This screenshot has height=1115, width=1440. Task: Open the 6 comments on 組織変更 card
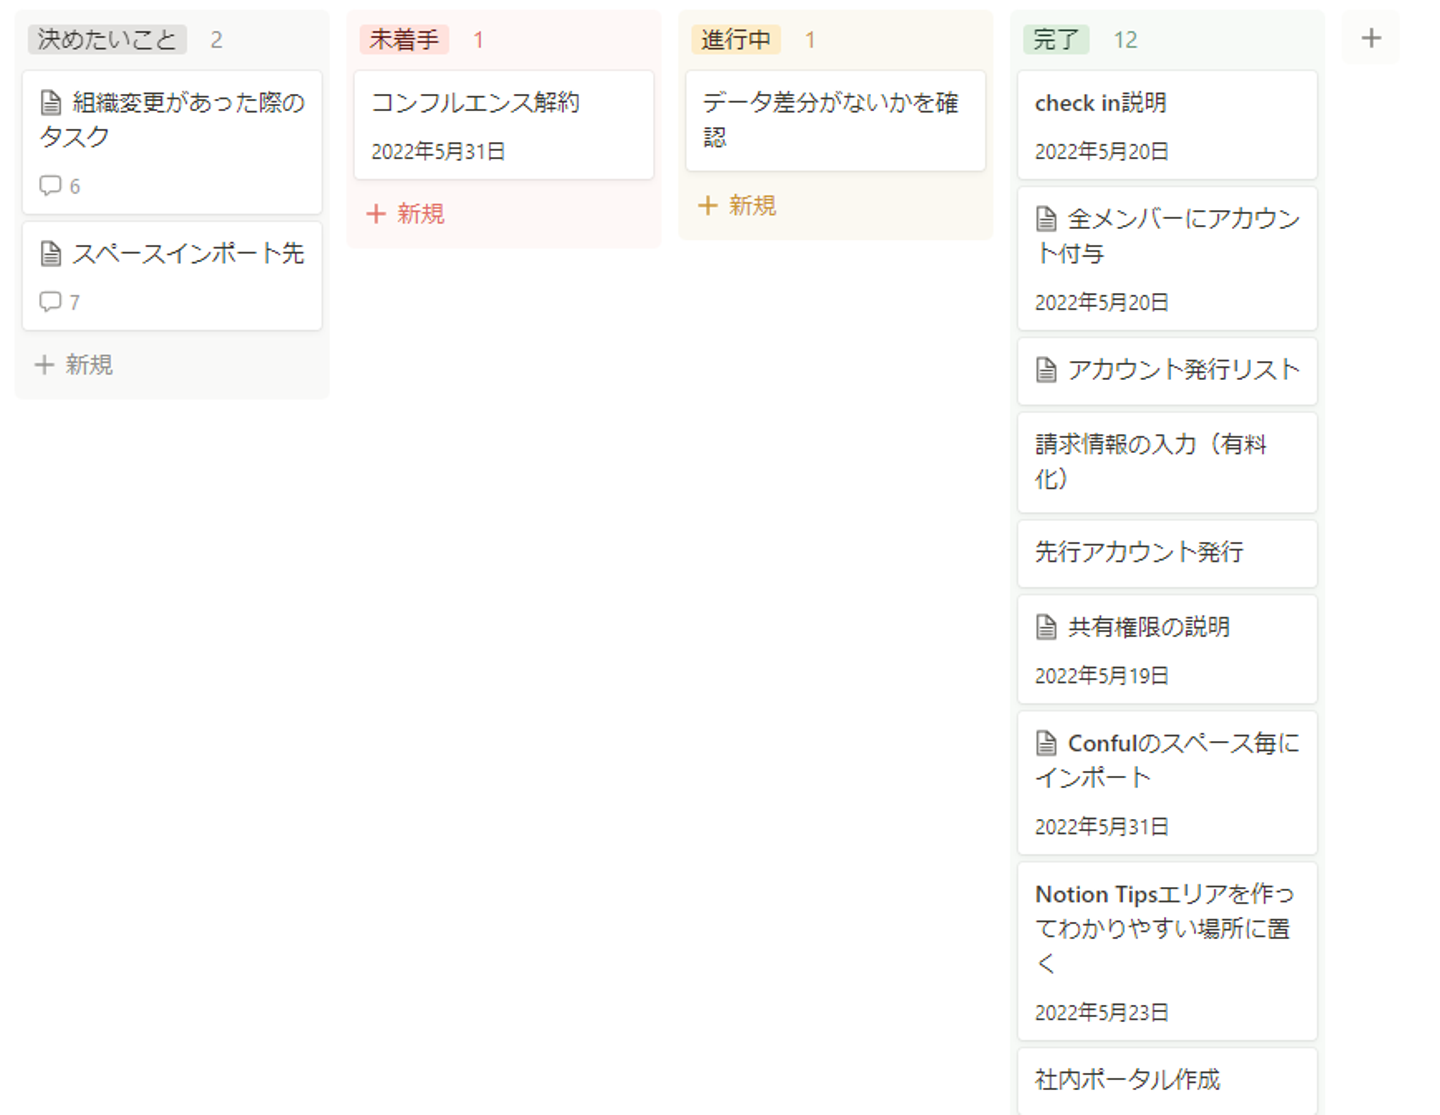[60, 186]
